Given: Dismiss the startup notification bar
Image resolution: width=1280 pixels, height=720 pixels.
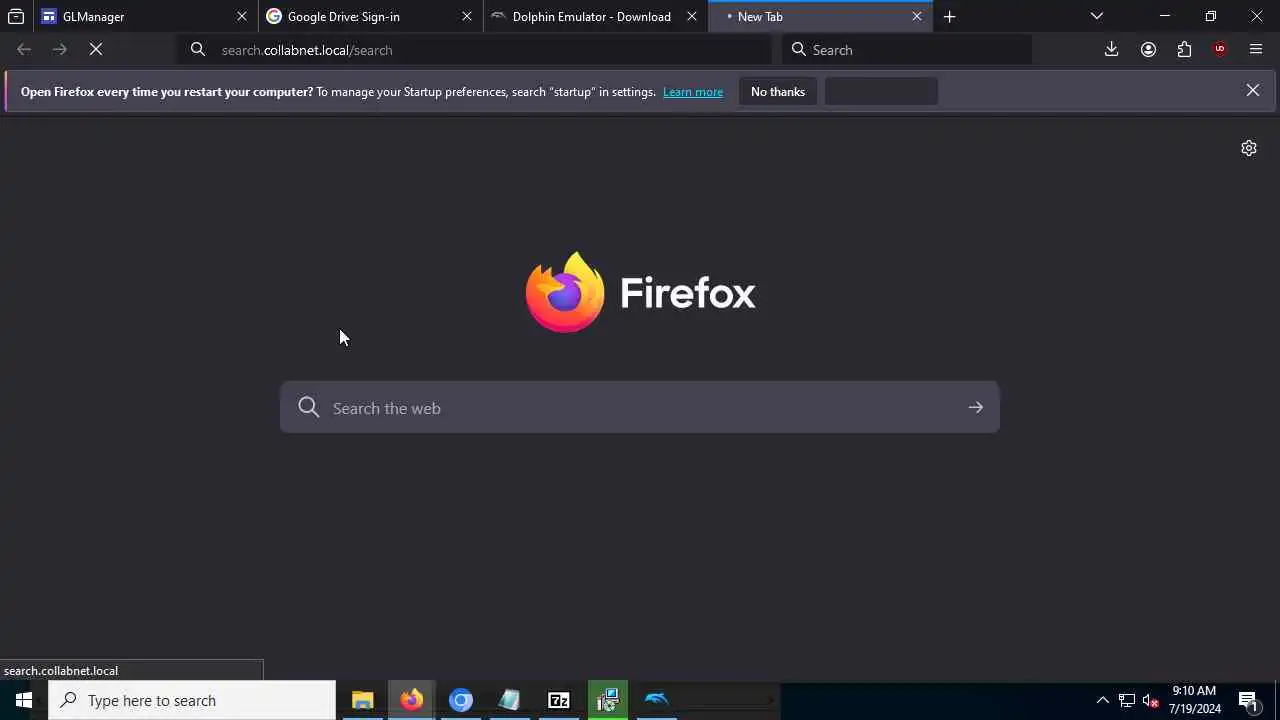Looking at the screenshot, I should [x=1252, y=91].
